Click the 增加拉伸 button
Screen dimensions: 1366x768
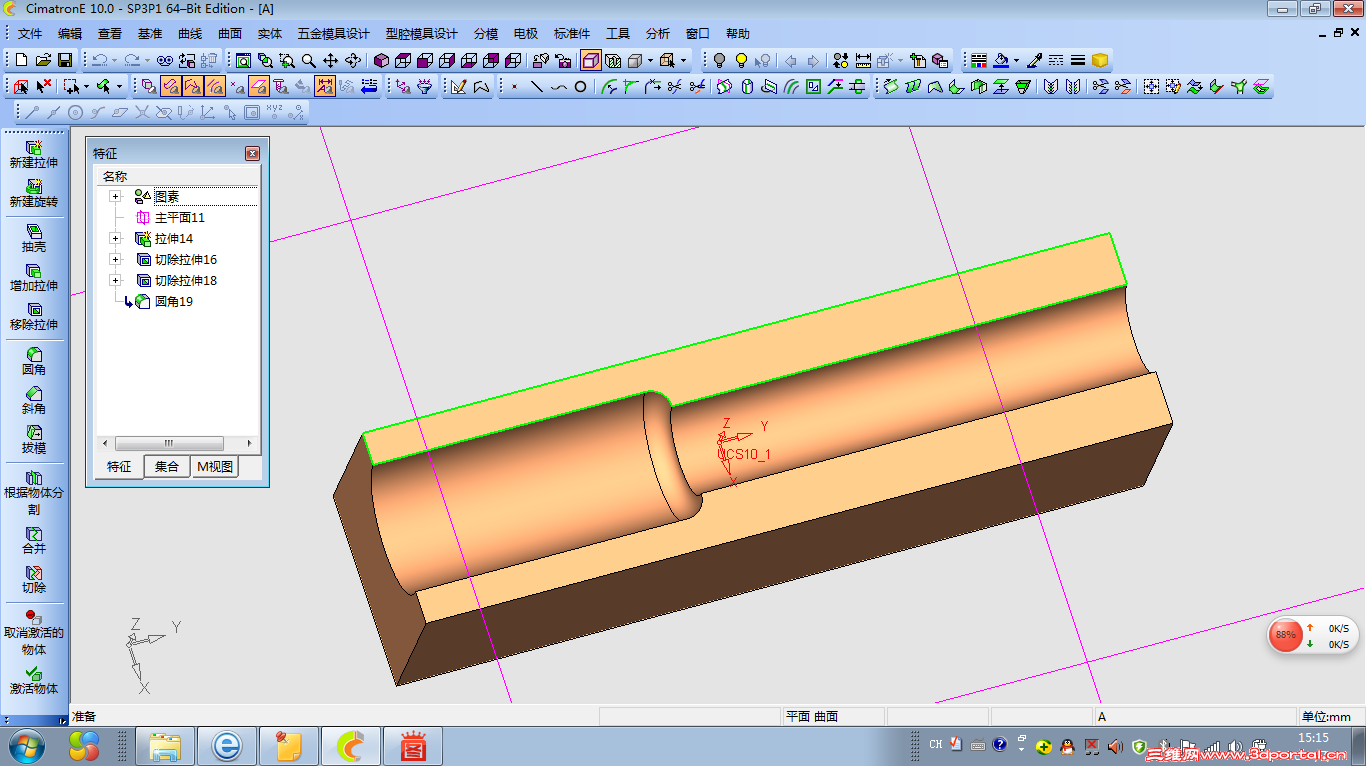[x=34, y=277]
